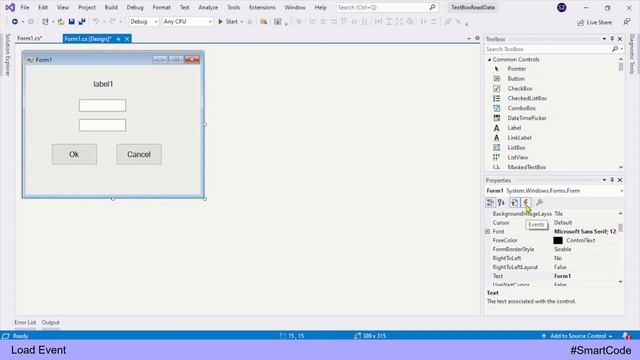The width and height of the screenshot is (640, 360).
Task: Select the ListBox control in Toolbox
Action: point(516,147)
